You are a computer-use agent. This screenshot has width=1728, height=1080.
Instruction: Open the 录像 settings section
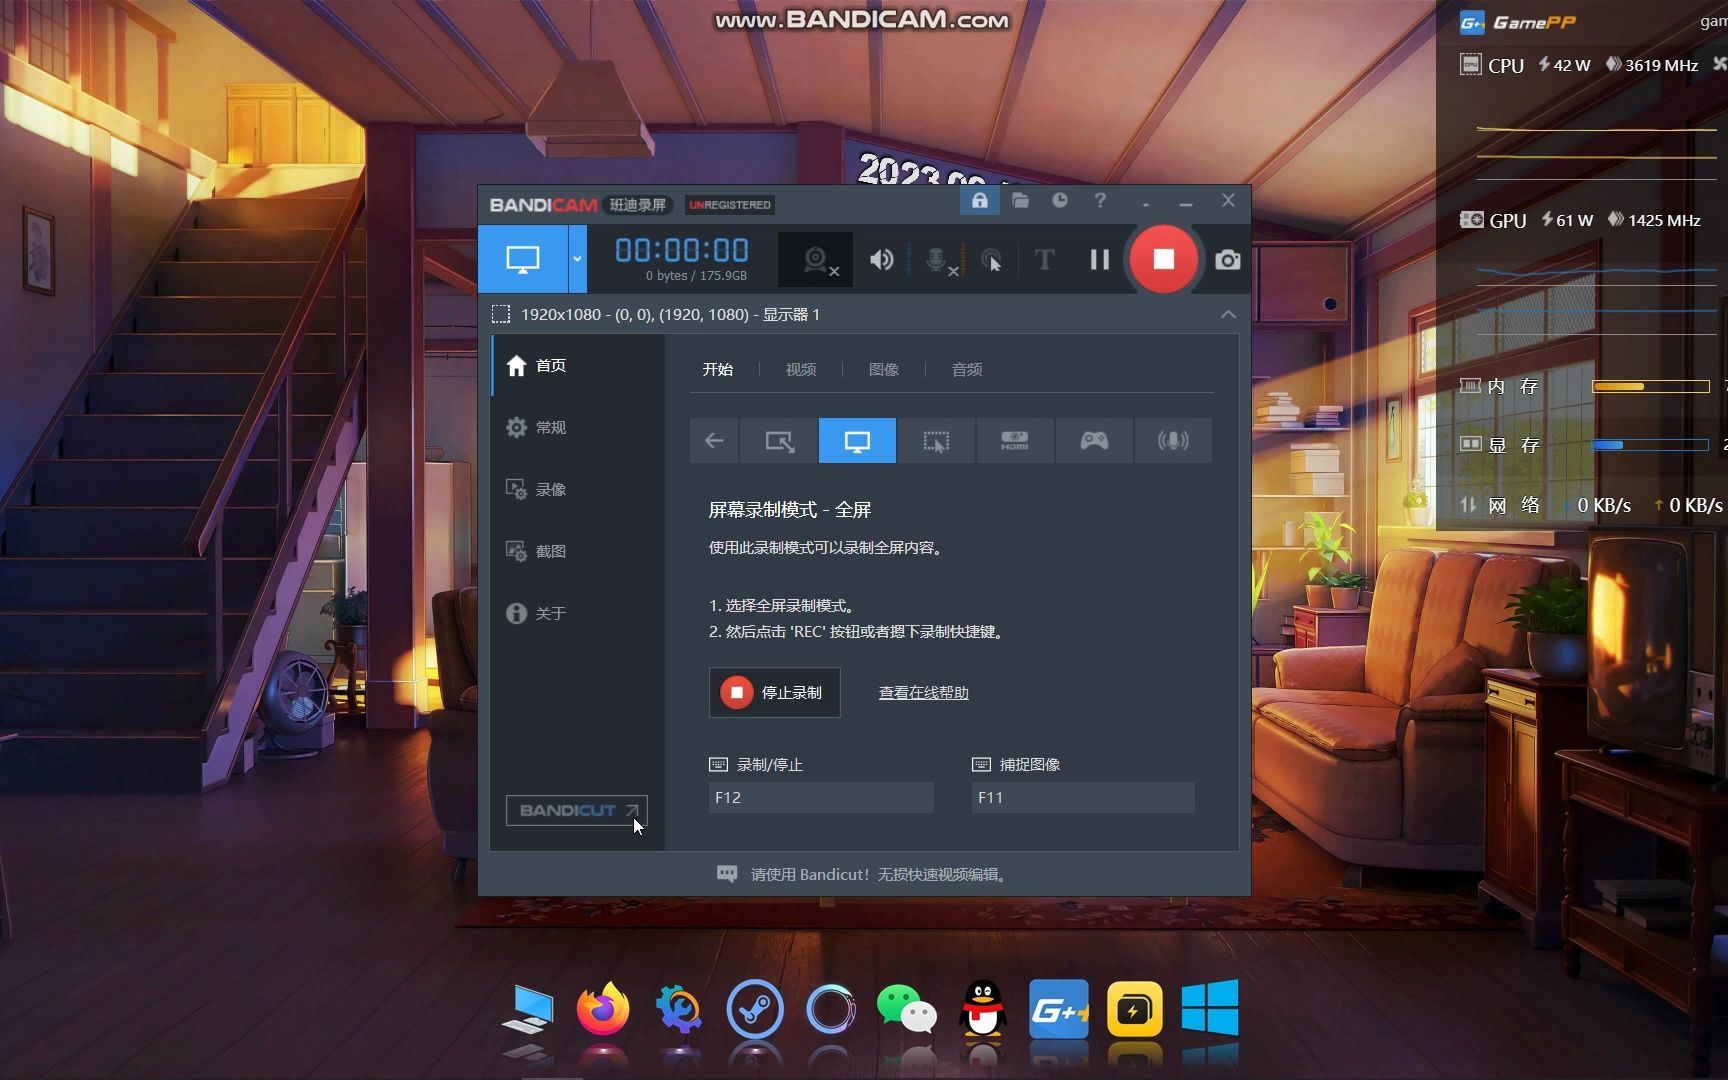578,490
